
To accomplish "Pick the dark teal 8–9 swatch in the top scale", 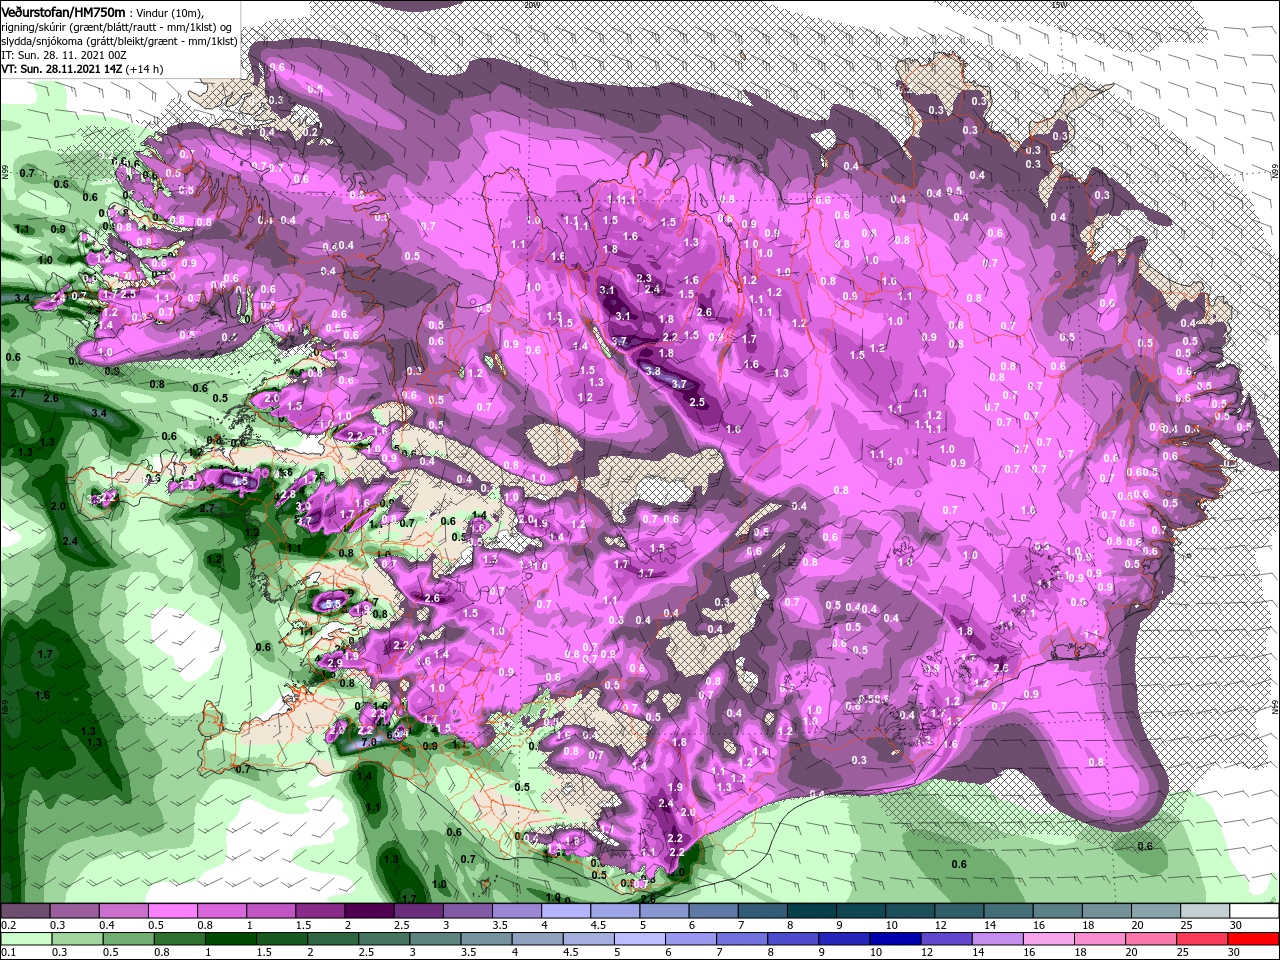I will click(811, 910).
